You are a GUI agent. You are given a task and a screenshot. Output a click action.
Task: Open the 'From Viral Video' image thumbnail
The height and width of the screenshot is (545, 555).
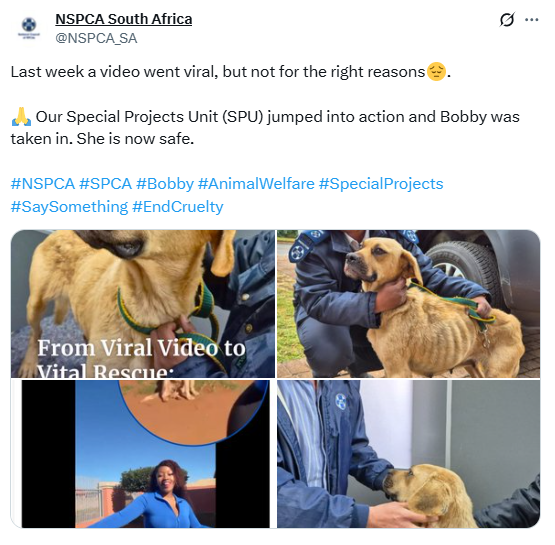click(x=143, y=304)
